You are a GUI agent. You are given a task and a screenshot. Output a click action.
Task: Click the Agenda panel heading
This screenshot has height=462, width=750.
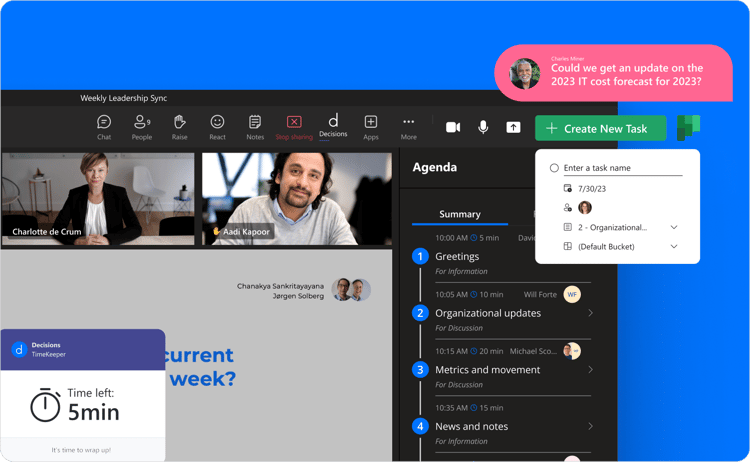click(x=434, y=167)
